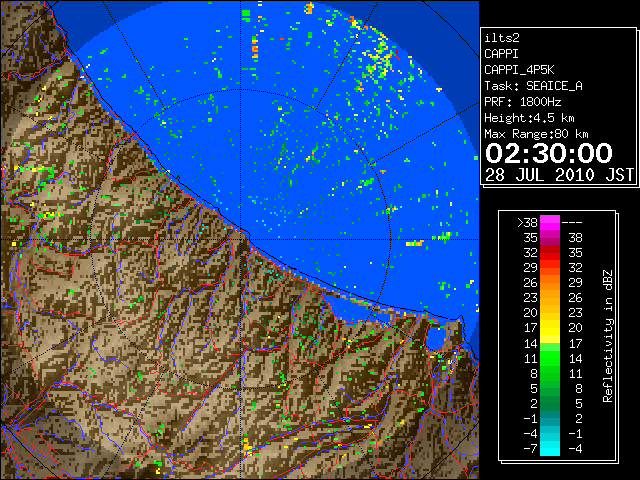
Task: Click the 02:30:00 timestamp
Action: tap(549, 153)
